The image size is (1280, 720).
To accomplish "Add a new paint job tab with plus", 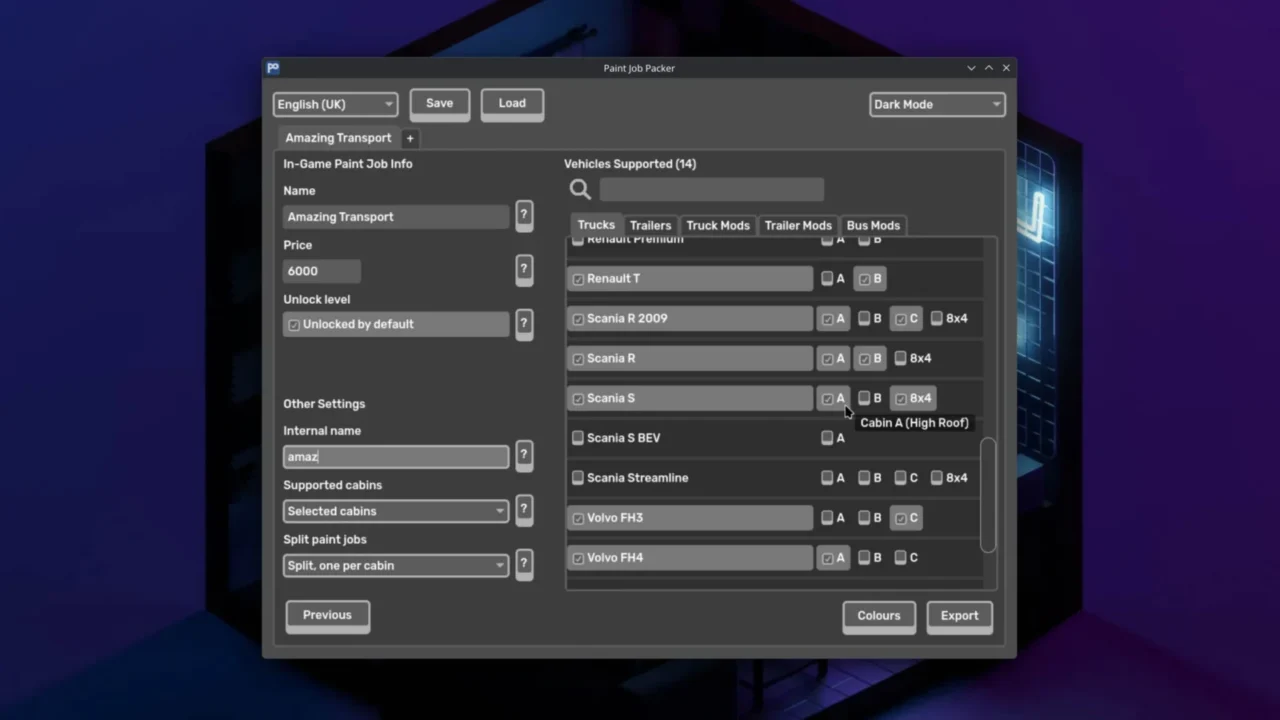I will [409, 138].
